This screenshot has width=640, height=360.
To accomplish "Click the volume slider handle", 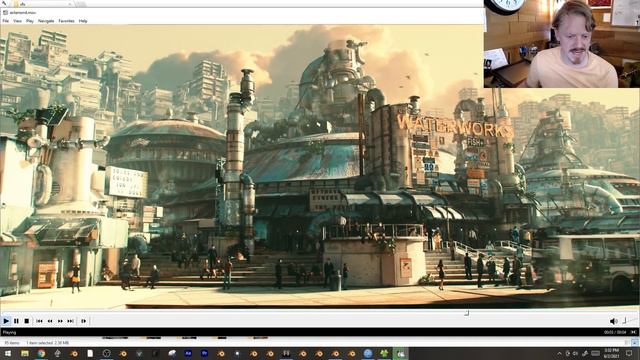I will pos(624,321).
